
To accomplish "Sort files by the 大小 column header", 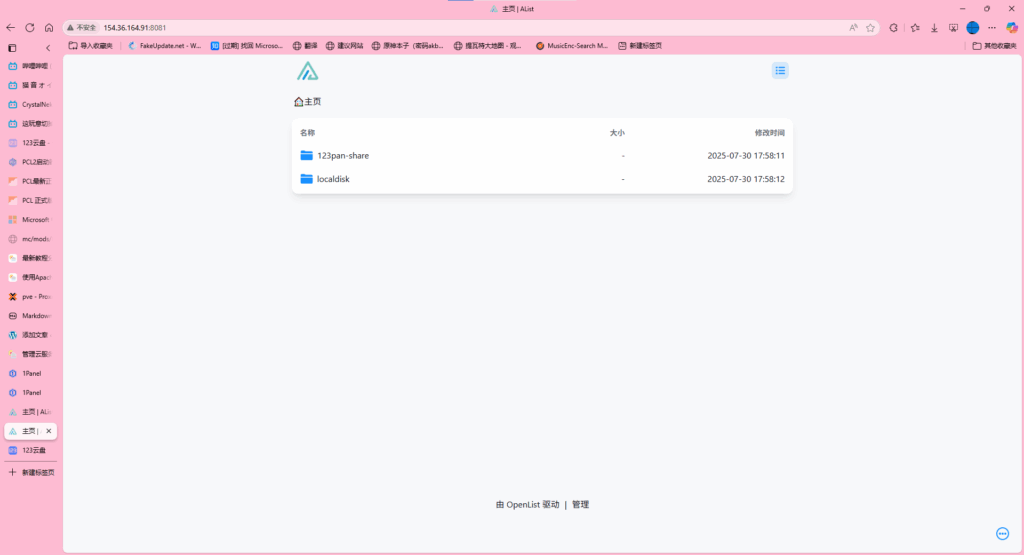I will click(617, 132).
